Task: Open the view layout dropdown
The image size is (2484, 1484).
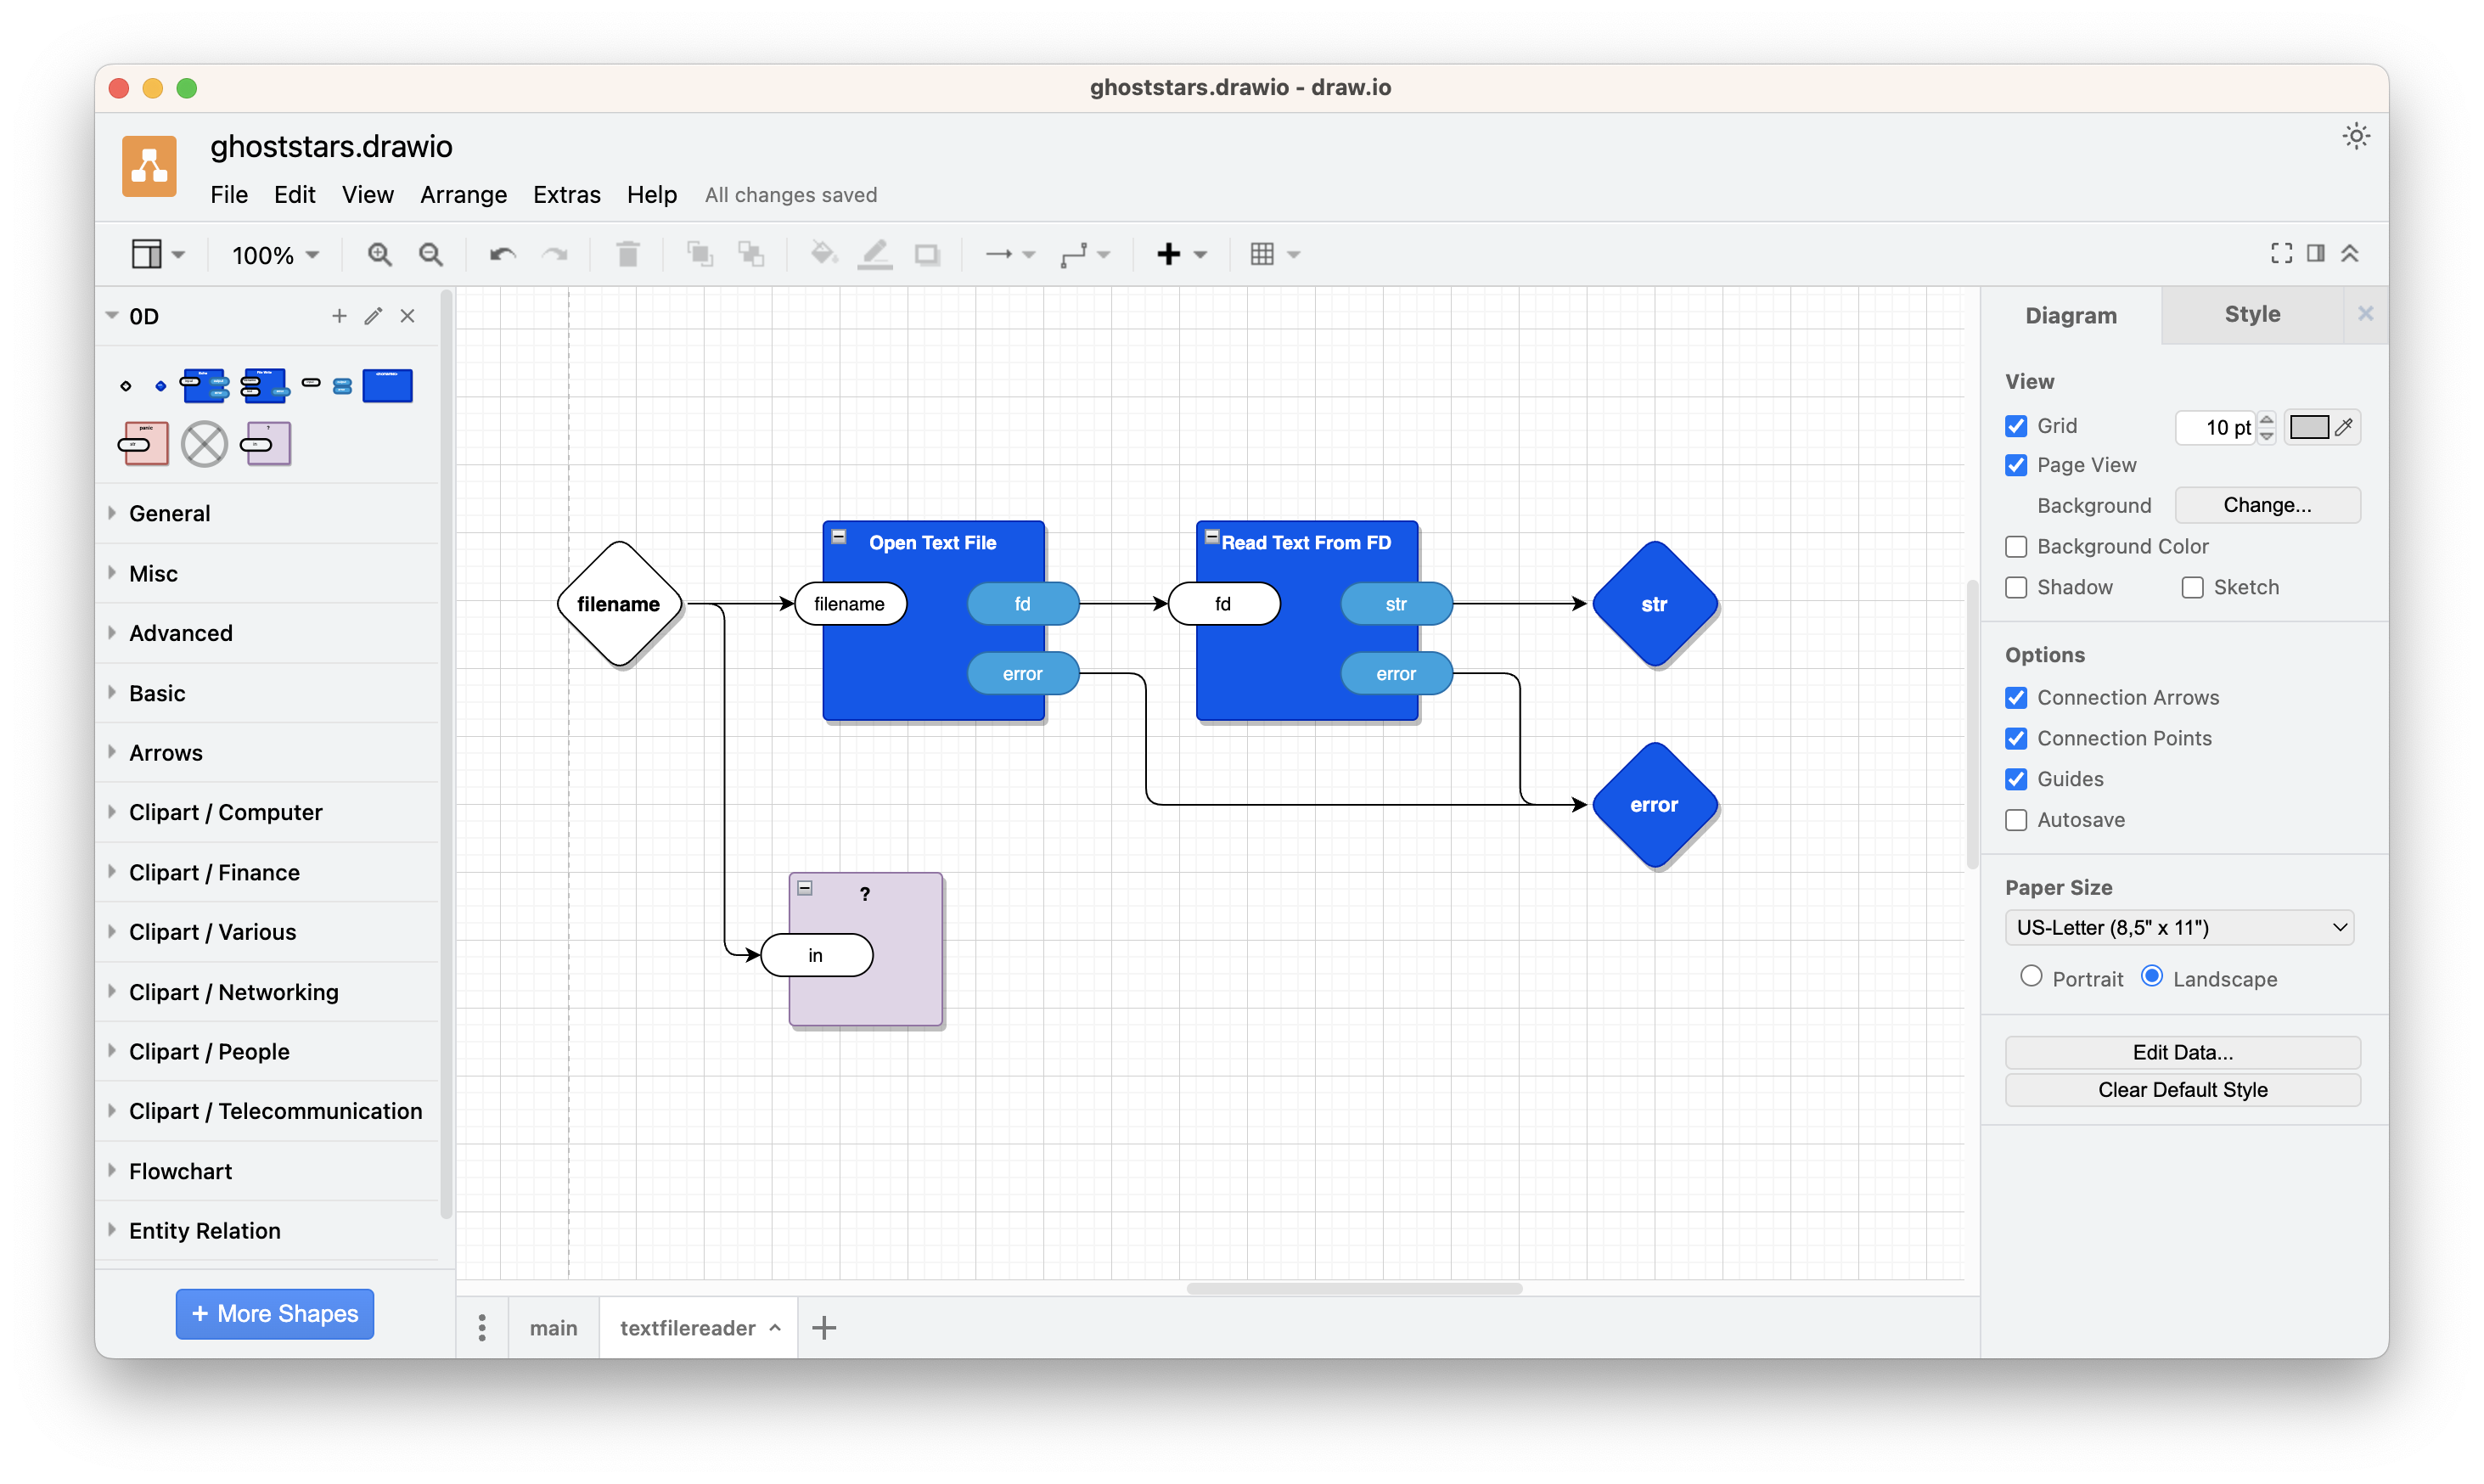Action: point(158,254)
